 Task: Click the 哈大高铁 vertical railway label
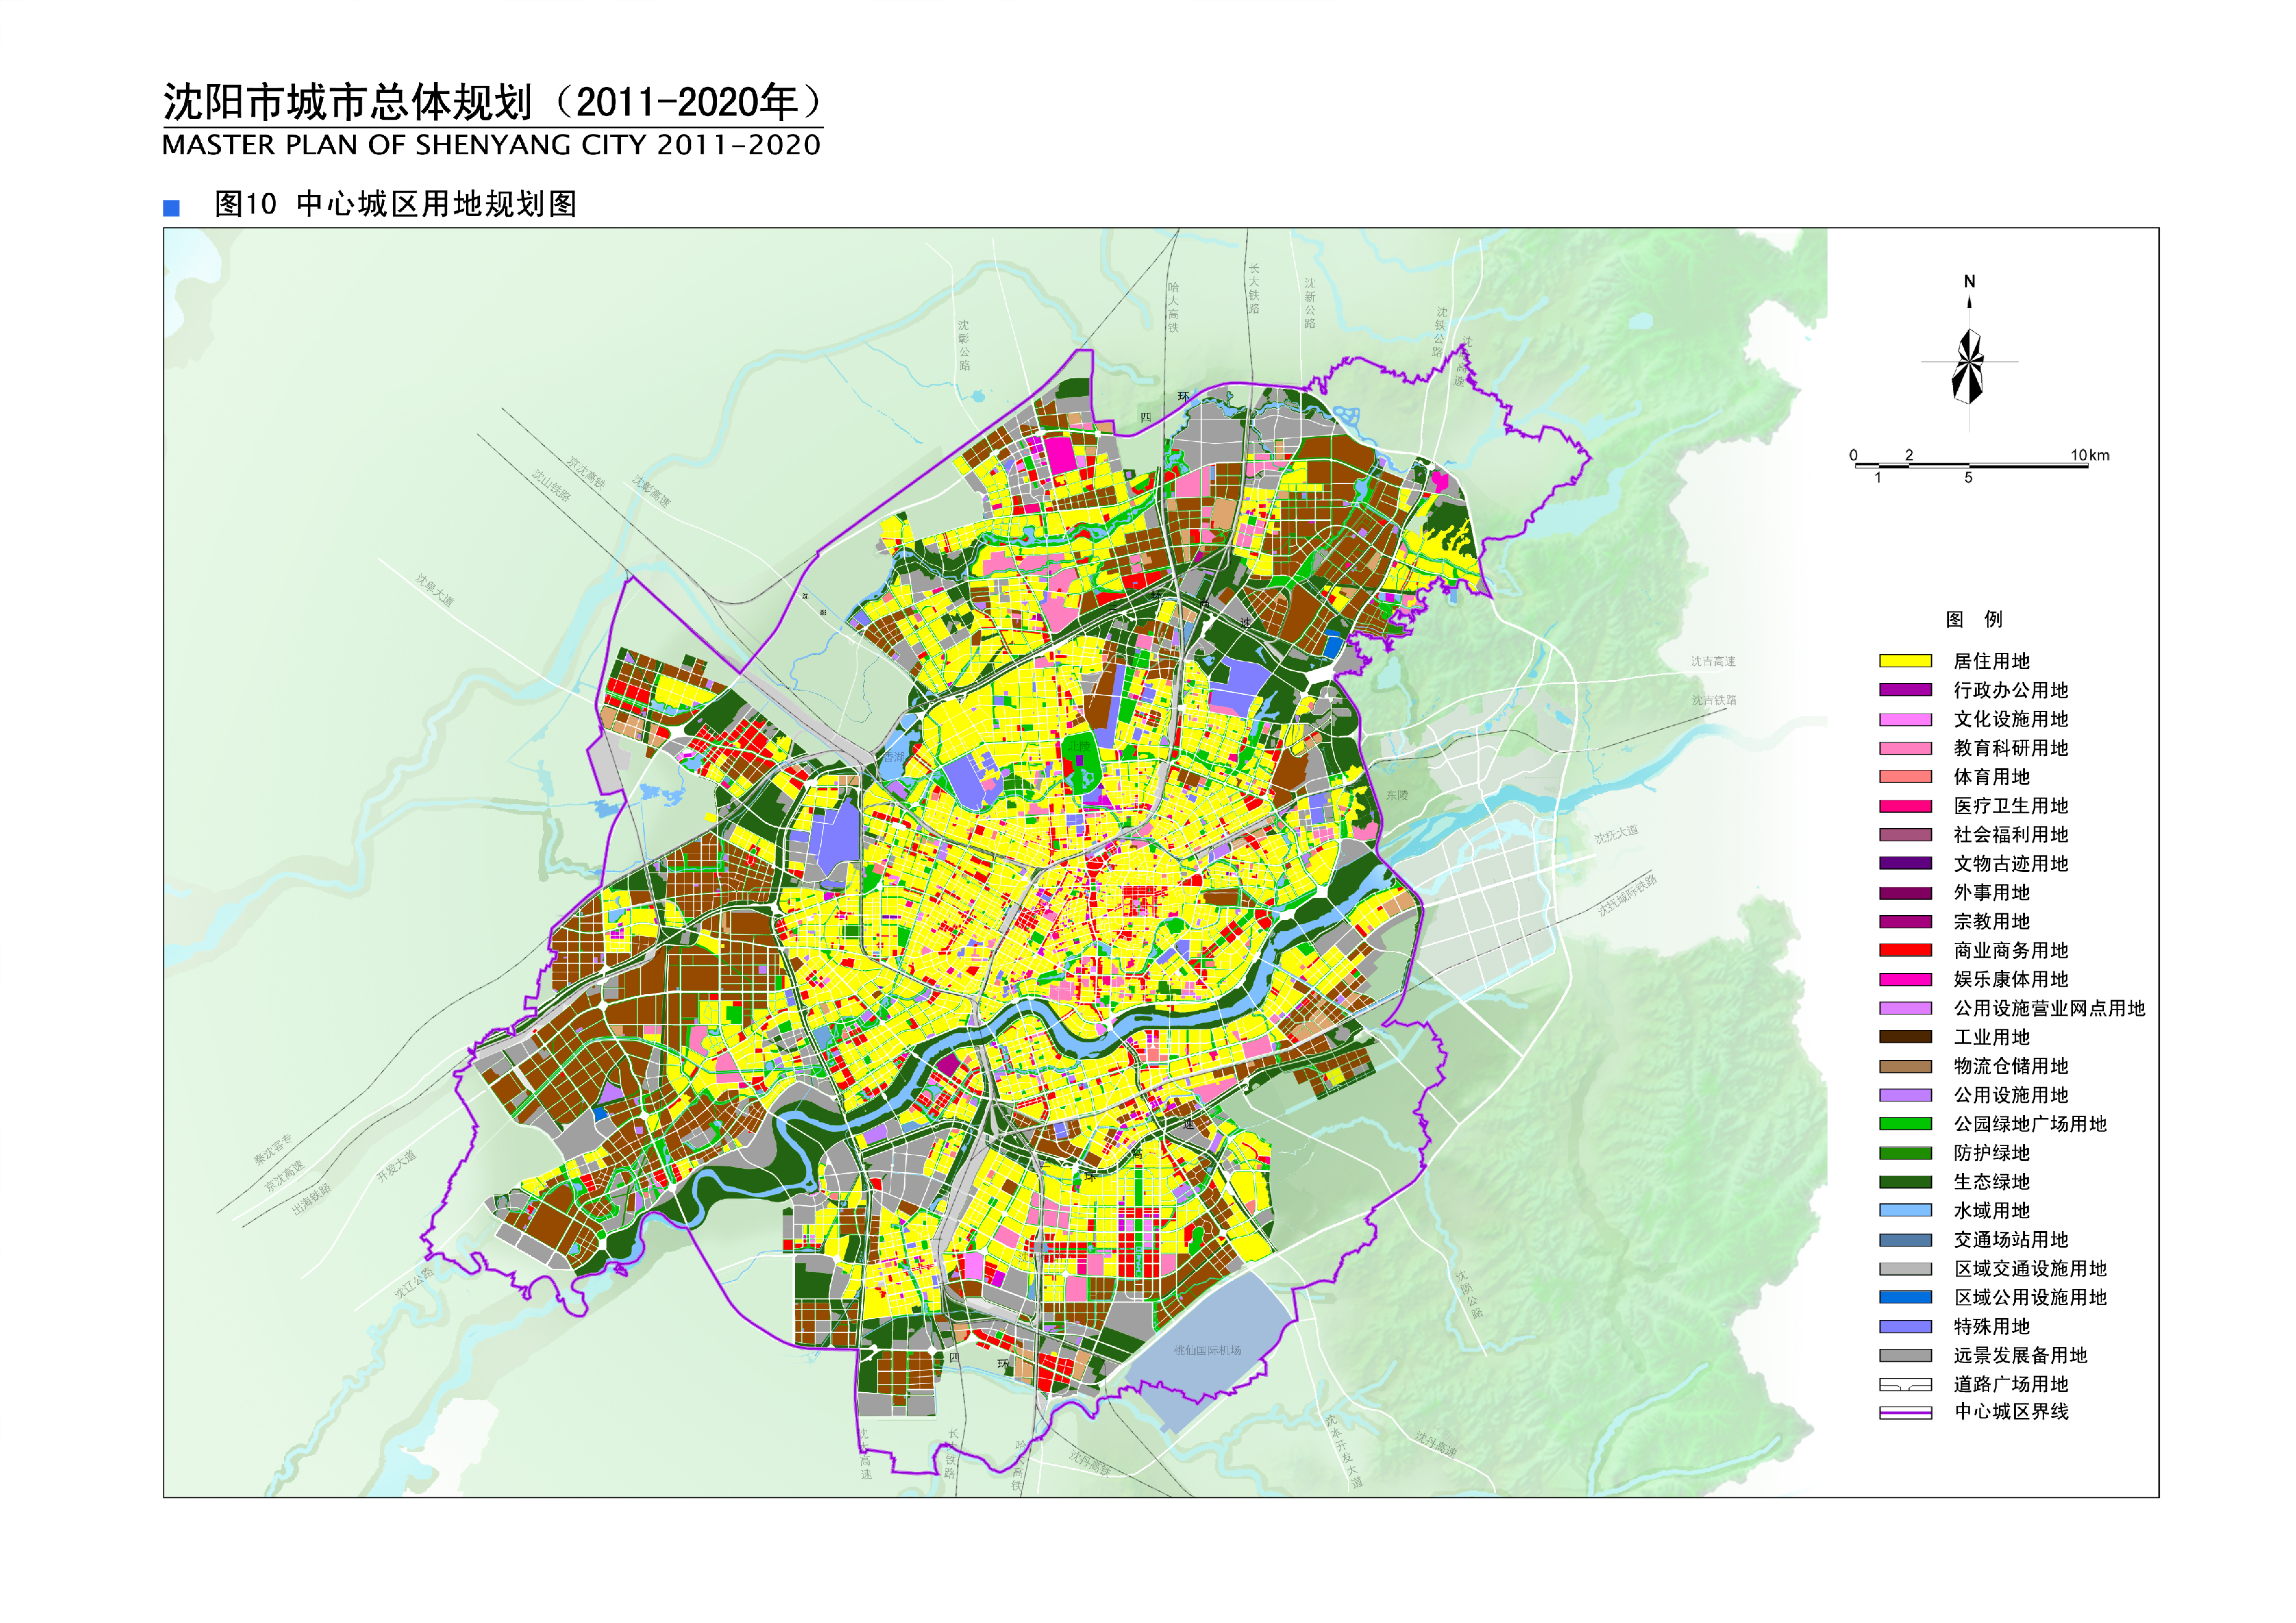pos(1173,307)
